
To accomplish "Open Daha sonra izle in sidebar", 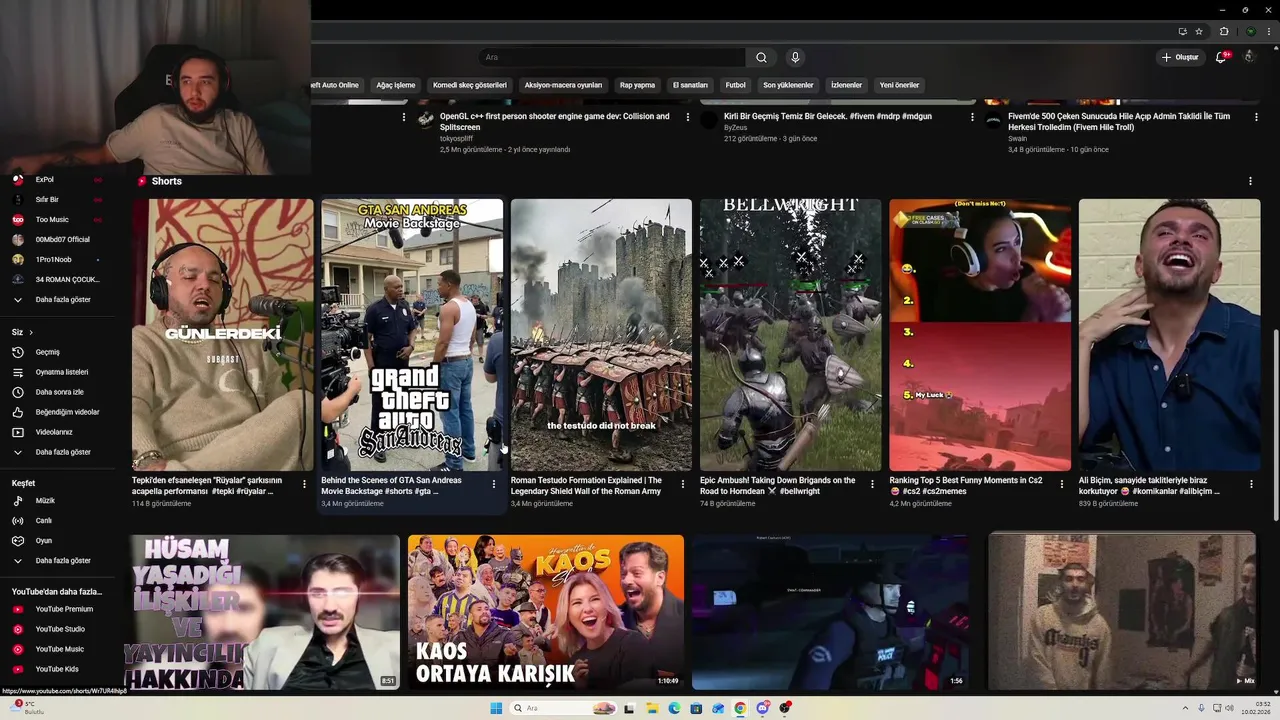I will pos(62,392).
